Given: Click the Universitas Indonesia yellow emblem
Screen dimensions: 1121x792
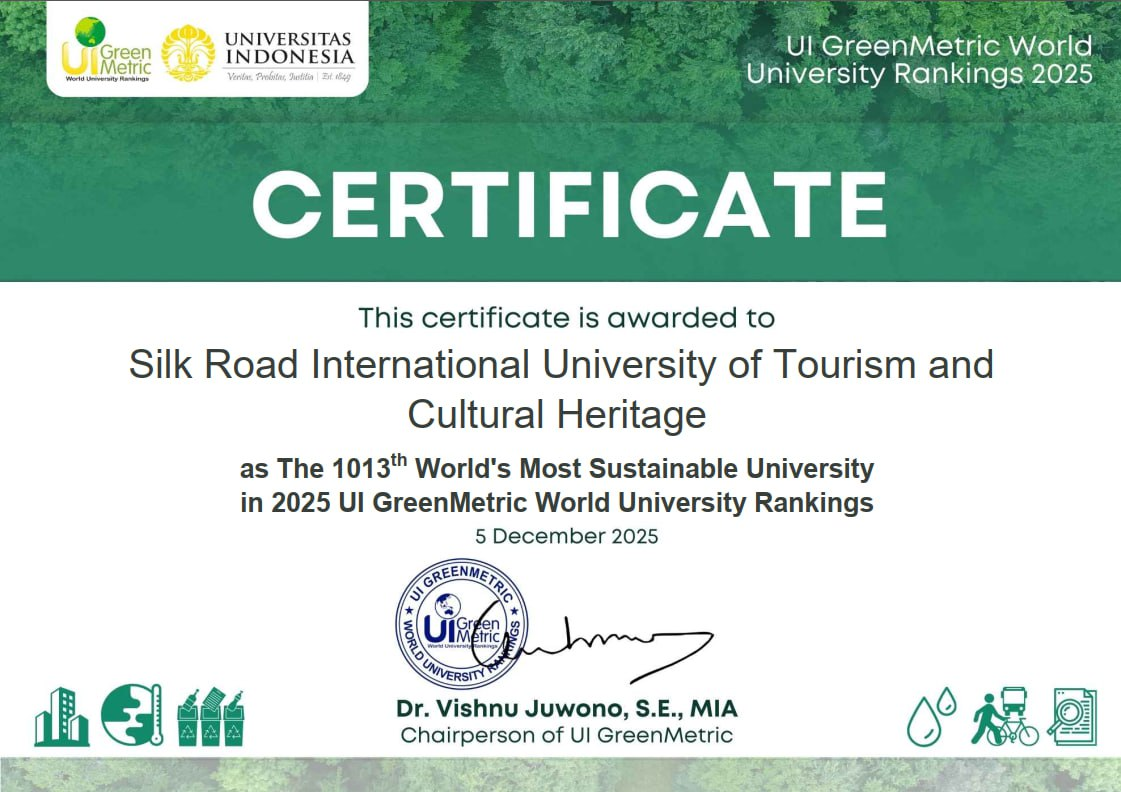Looking at the screenshot, I should pyautogui.click(x=188, y=54).
